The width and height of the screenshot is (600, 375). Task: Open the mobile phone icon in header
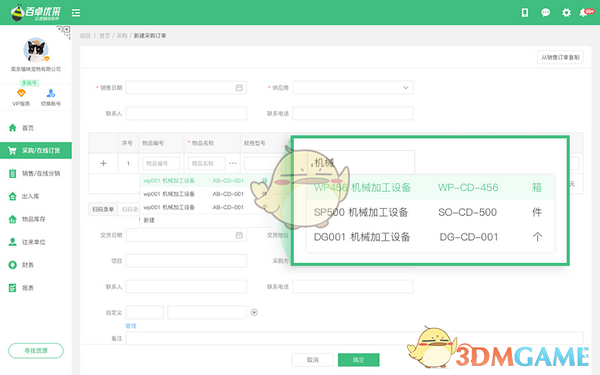(525, 13)
